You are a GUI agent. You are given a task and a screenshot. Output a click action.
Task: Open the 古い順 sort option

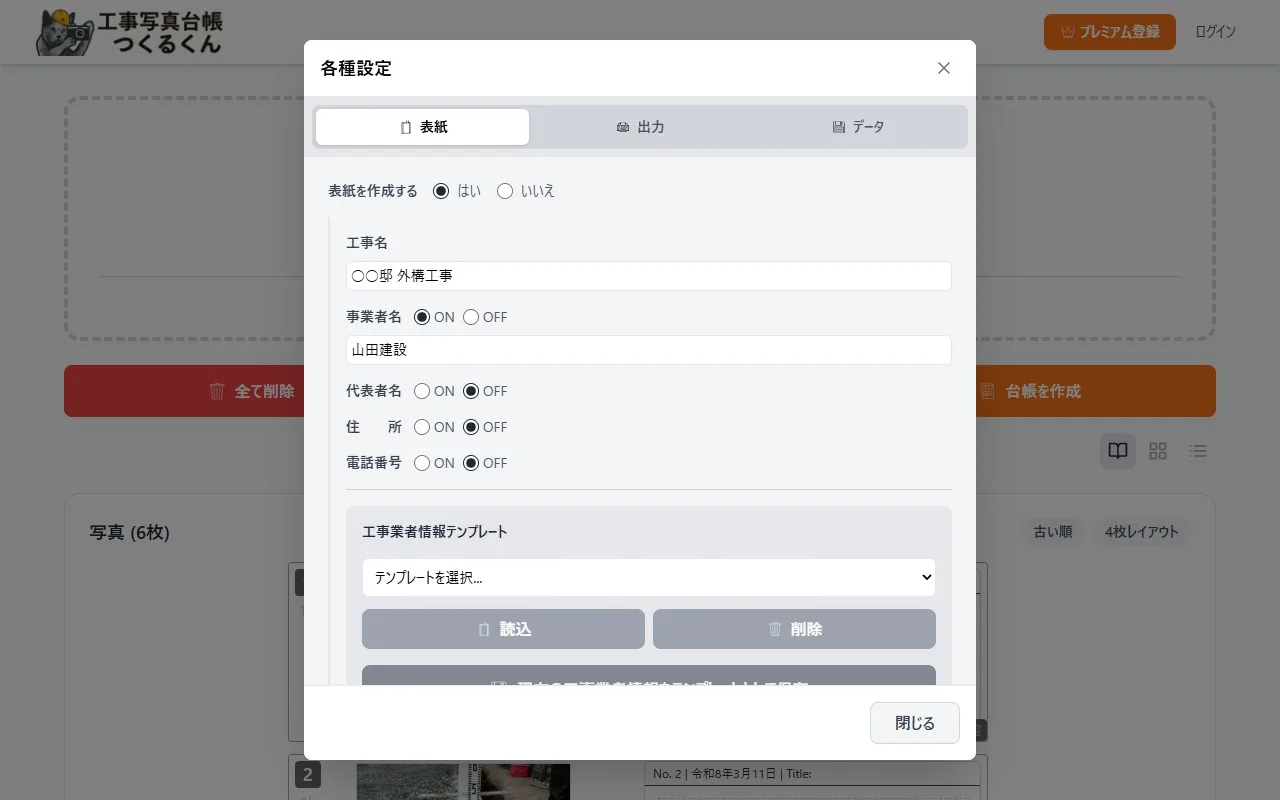(x=1053, y=532)
